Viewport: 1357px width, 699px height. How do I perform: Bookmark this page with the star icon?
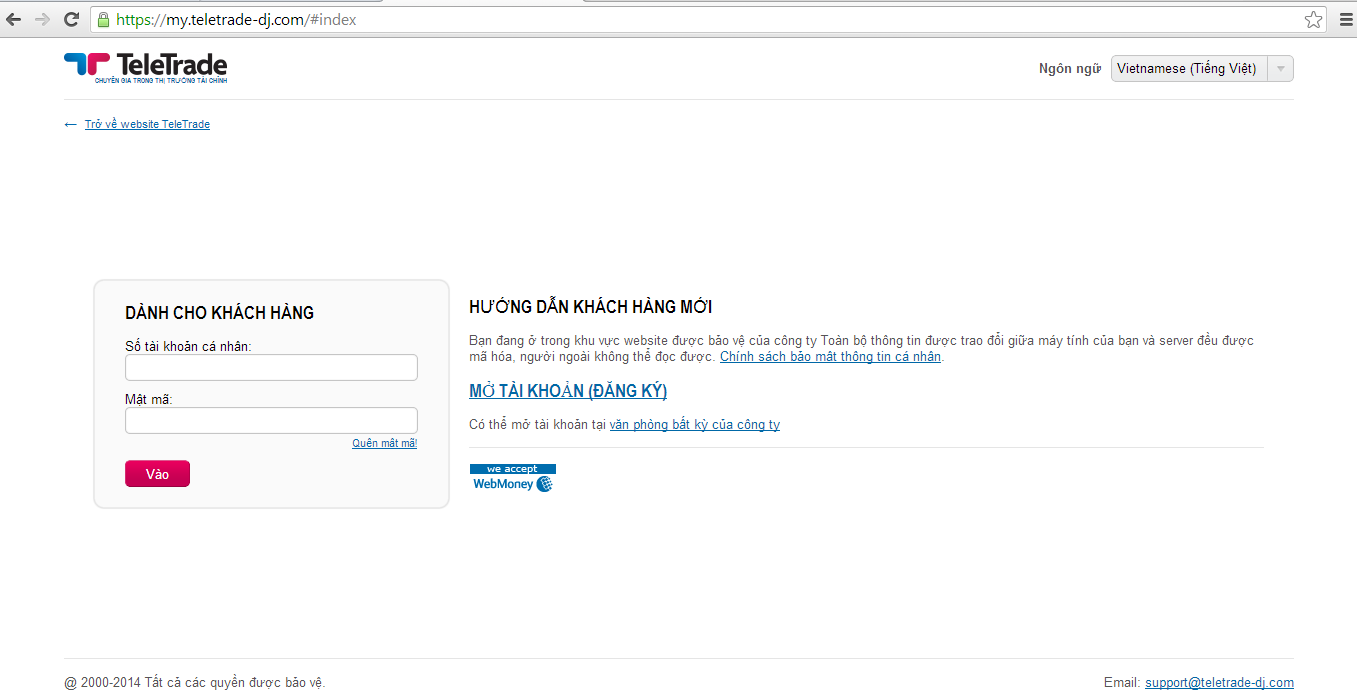(1313, 19)
